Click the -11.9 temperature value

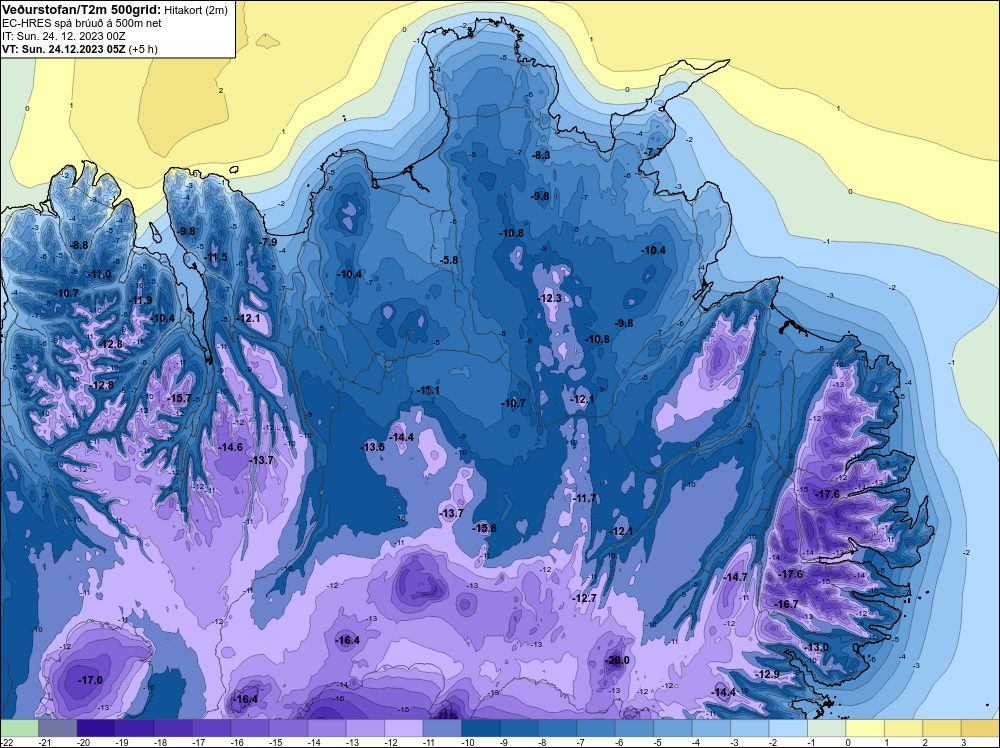click(x=140, y=300)
